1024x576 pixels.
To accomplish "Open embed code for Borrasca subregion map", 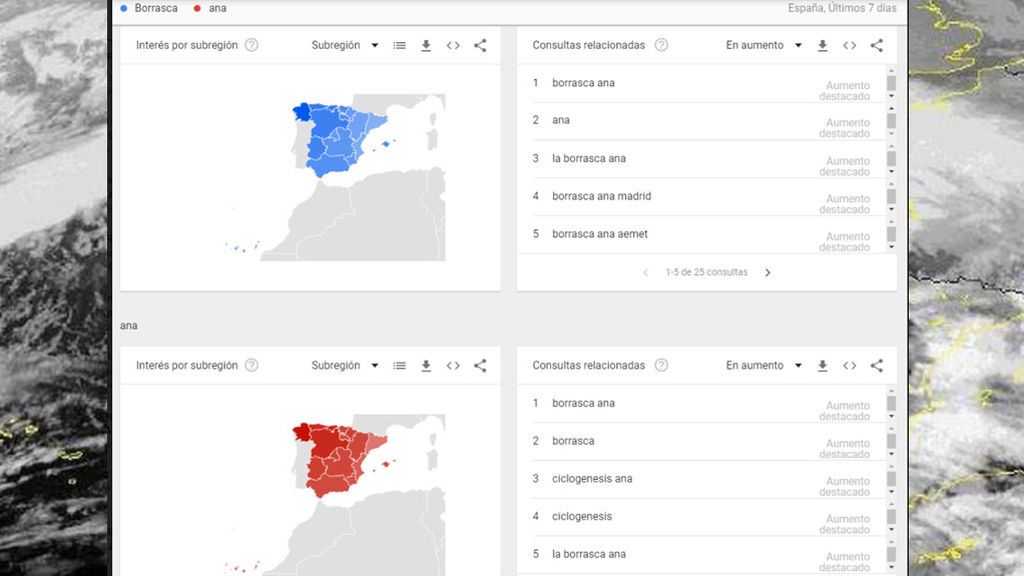I will [x=453, y=45].
